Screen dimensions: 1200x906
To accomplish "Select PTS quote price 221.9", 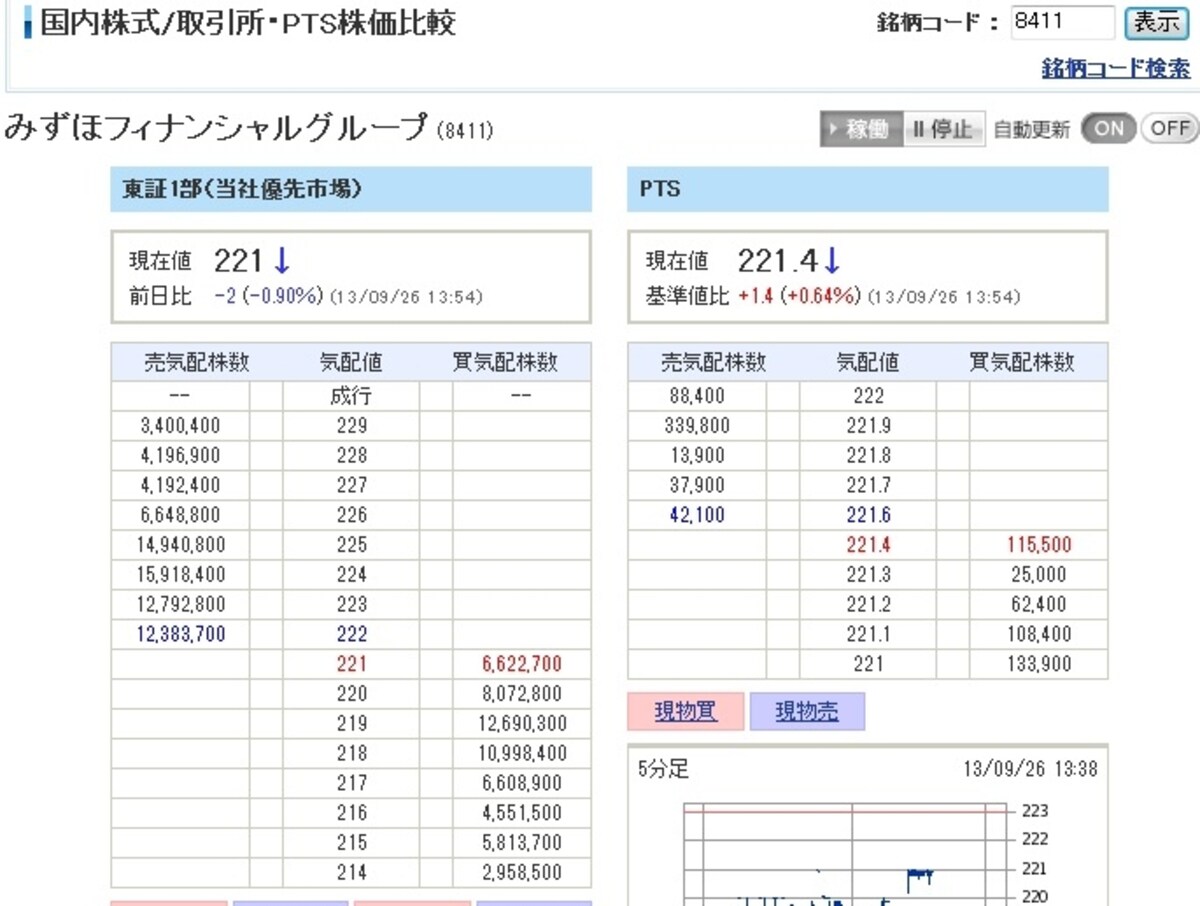I will [868, 426].
